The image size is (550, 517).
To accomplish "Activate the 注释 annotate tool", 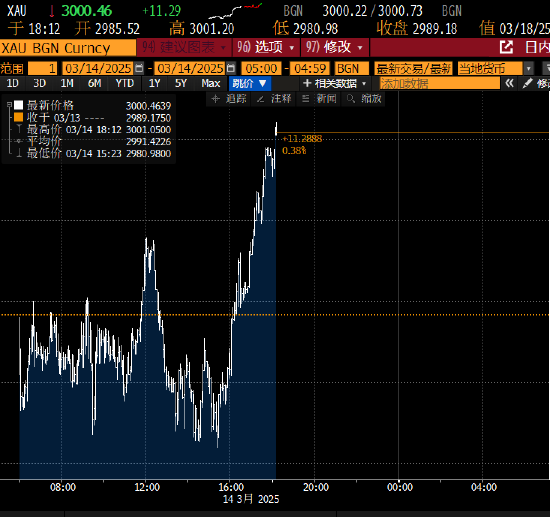I will [x=274, y=99].
